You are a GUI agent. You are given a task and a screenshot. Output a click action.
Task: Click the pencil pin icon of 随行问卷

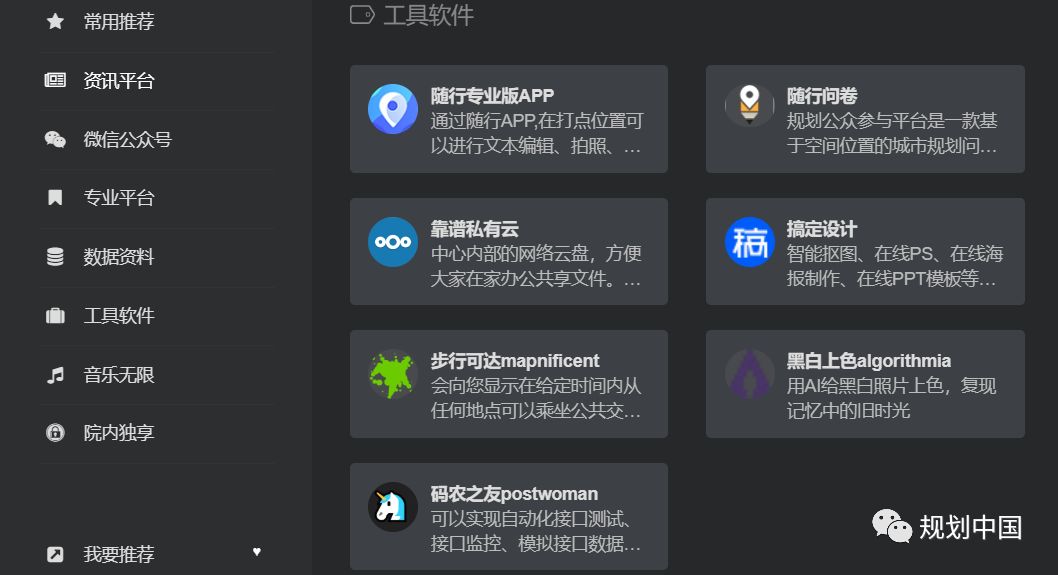coord(749,106)
